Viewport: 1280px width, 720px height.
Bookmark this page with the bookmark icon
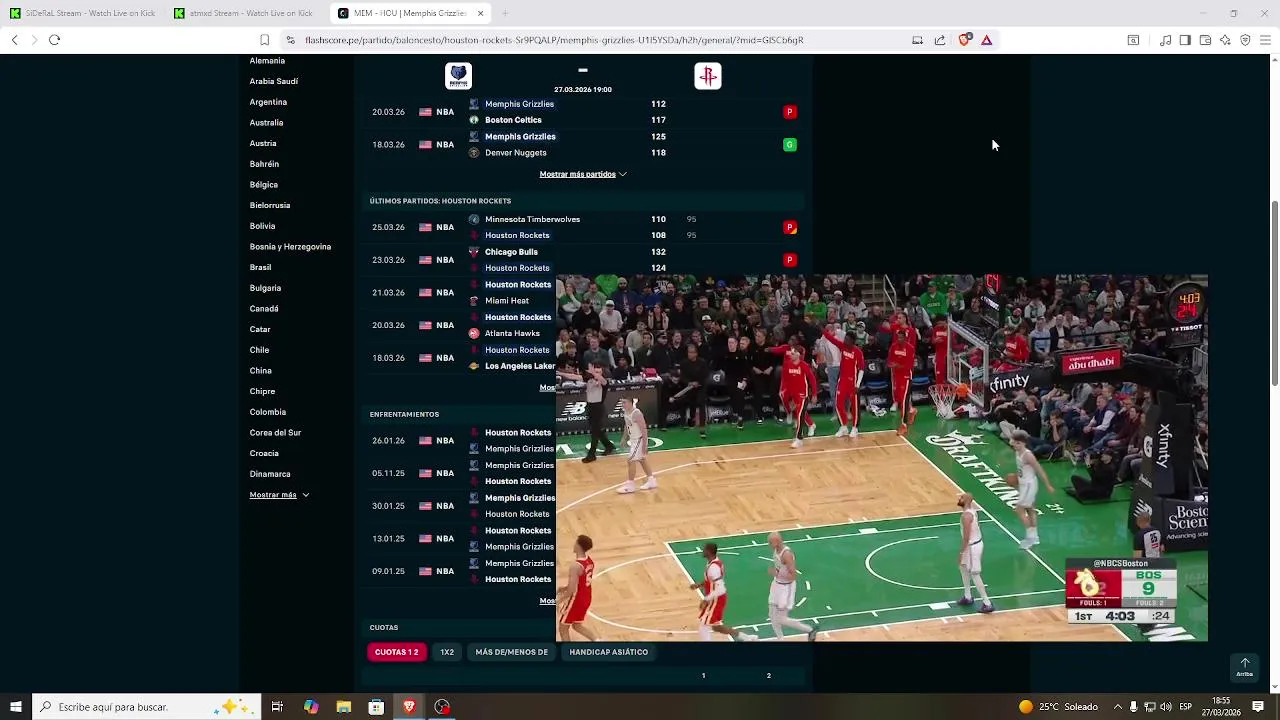pos(264,40)
